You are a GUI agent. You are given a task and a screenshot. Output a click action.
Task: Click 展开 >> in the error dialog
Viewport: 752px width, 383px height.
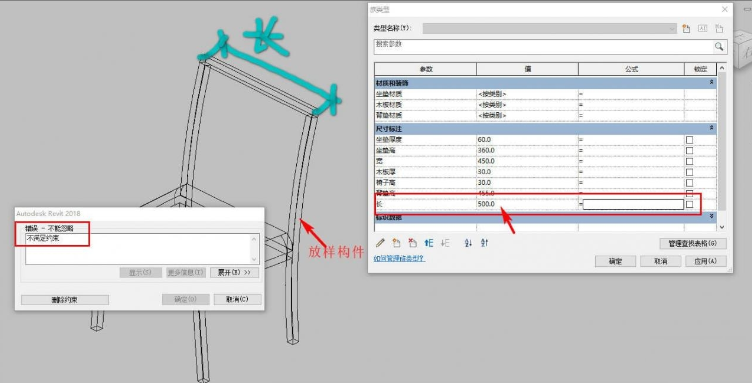tap(235, 272)
